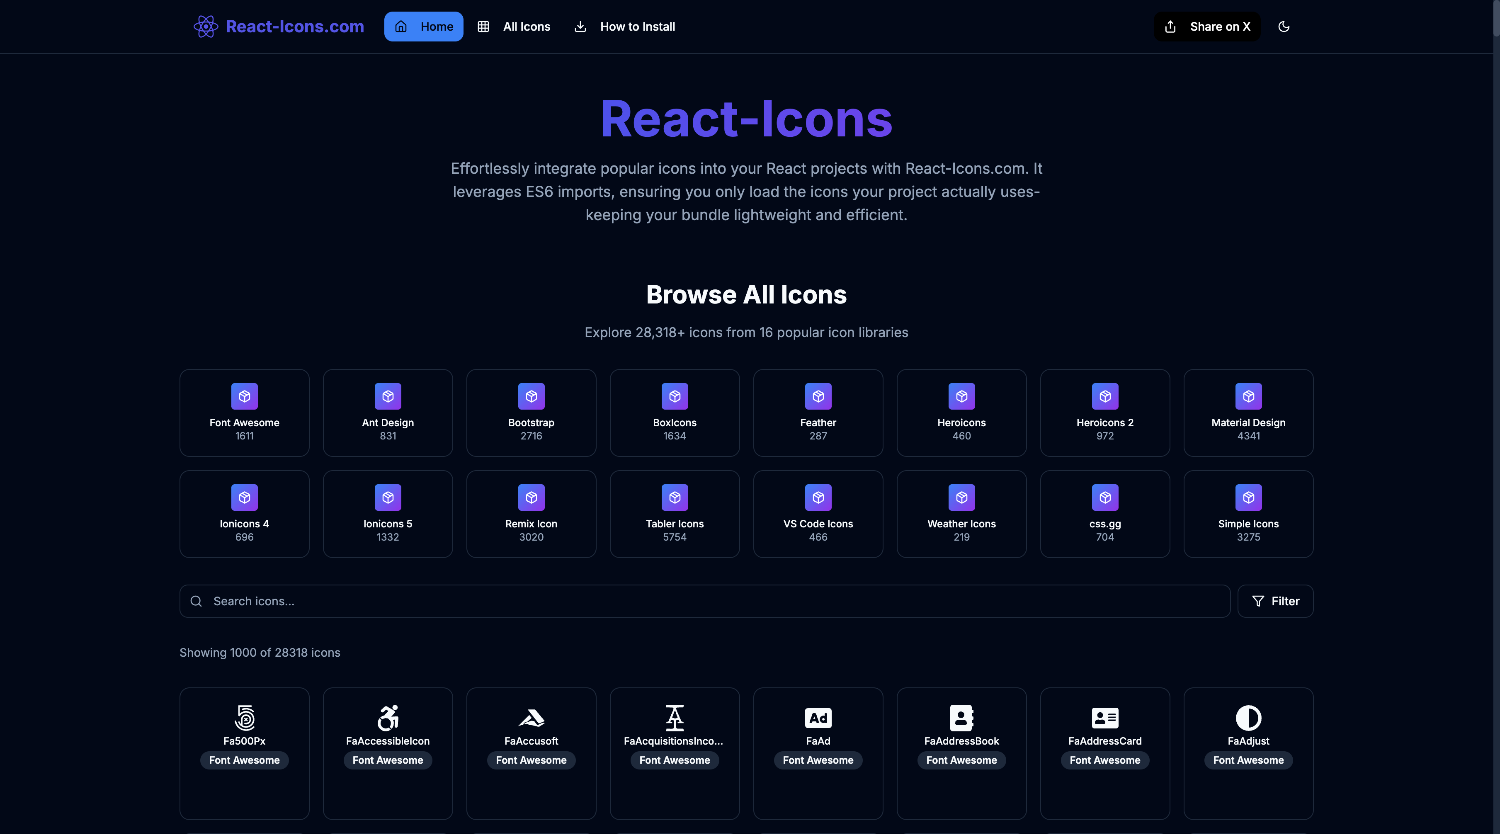Open the Feather library card
This screenshot has width=1500, height=834.
818,413
